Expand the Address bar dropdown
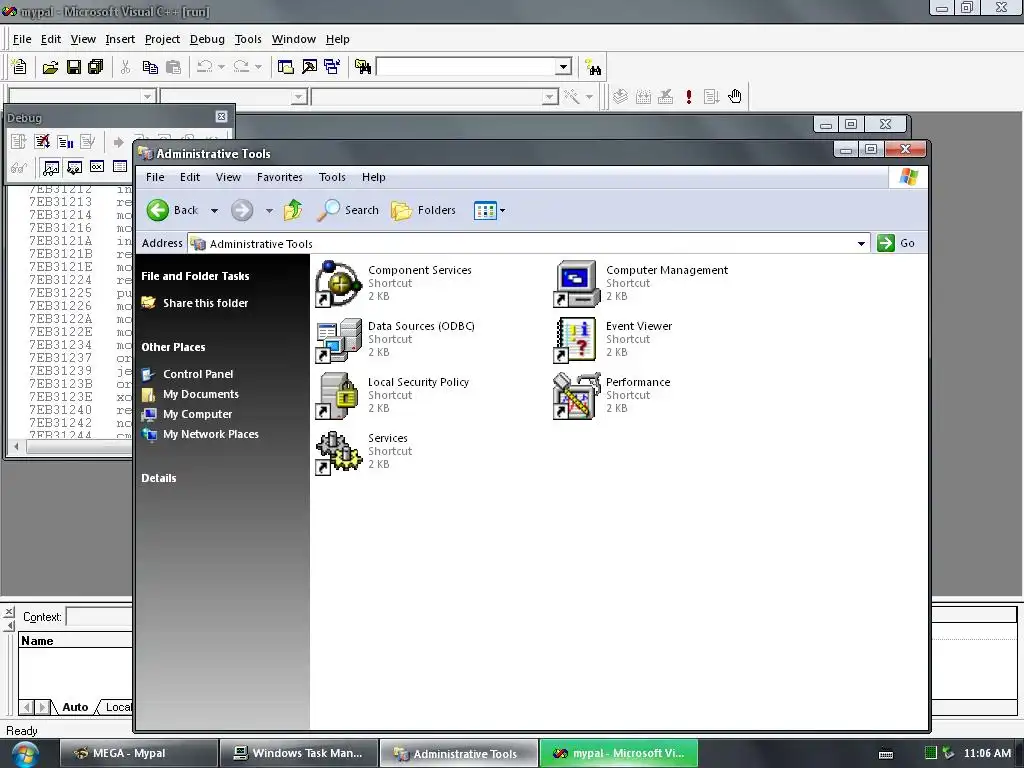 pyautogui.click(x=861, y=244)
